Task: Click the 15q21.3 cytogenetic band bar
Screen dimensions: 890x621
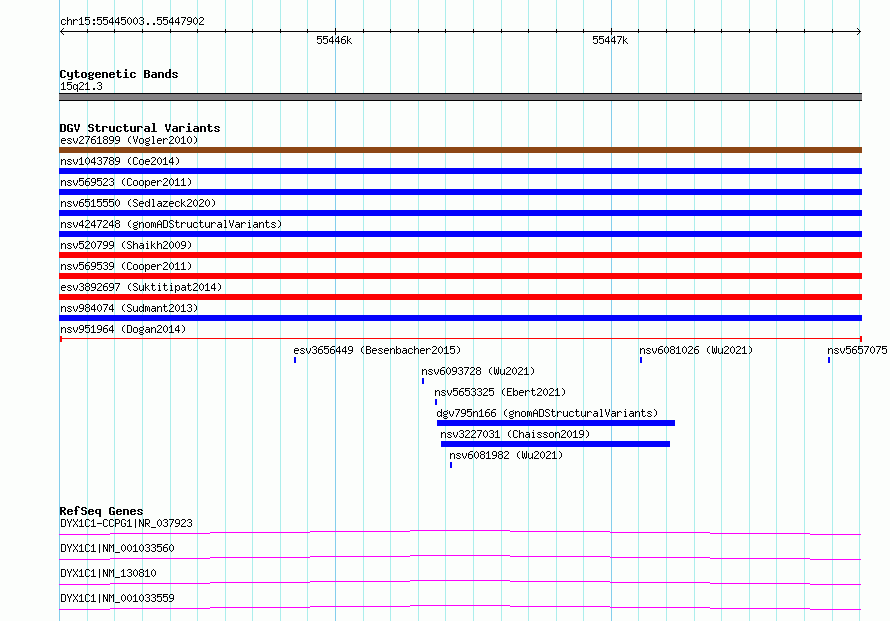Action: (x=460, y=97)
